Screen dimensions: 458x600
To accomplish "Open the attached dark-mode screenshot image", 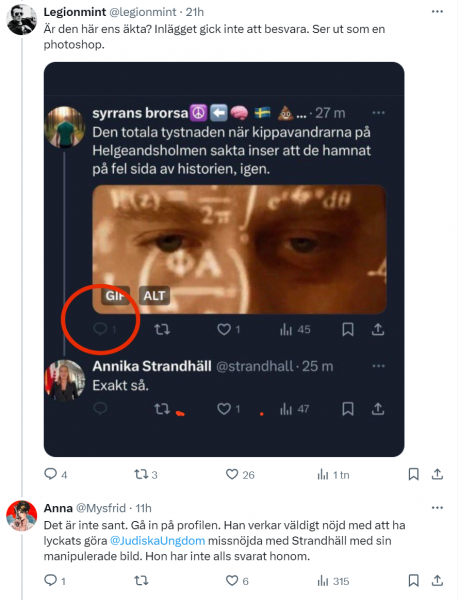I will (x=224, y=259).
